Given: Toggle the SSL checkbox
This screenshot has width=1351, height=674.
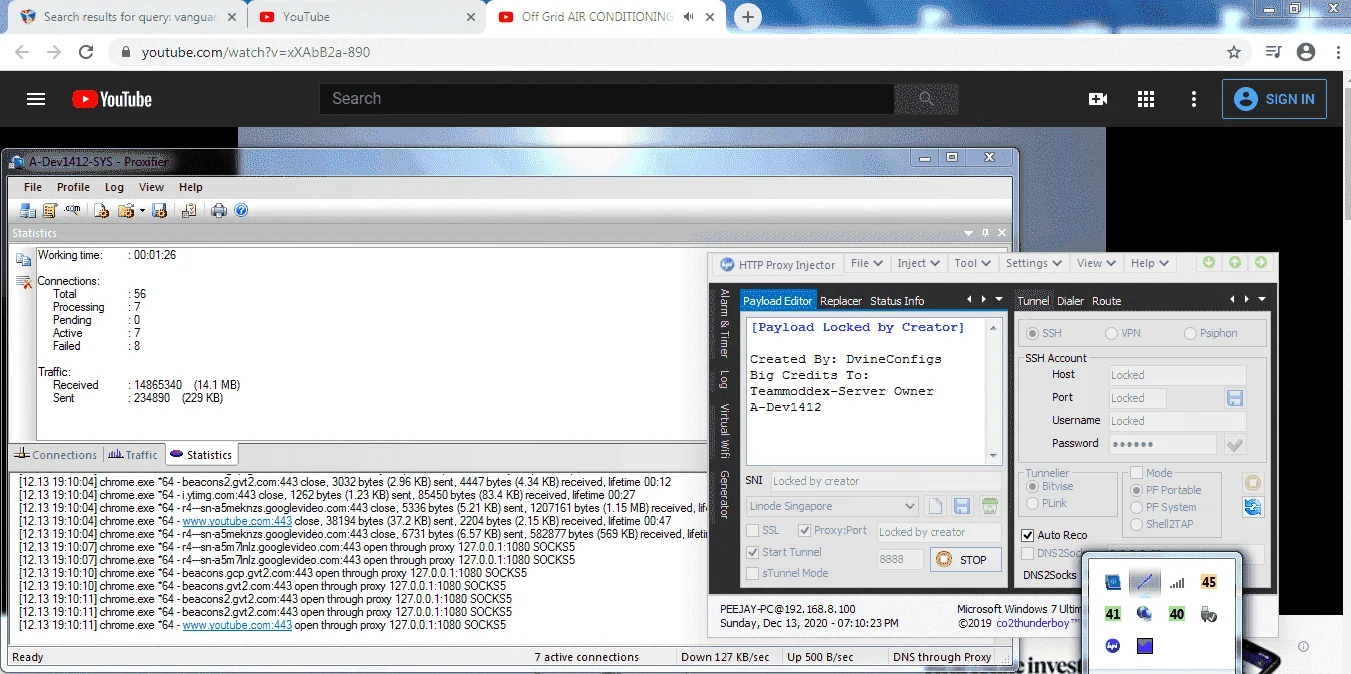Looking at the screenshot, I should tap(753, 531).
